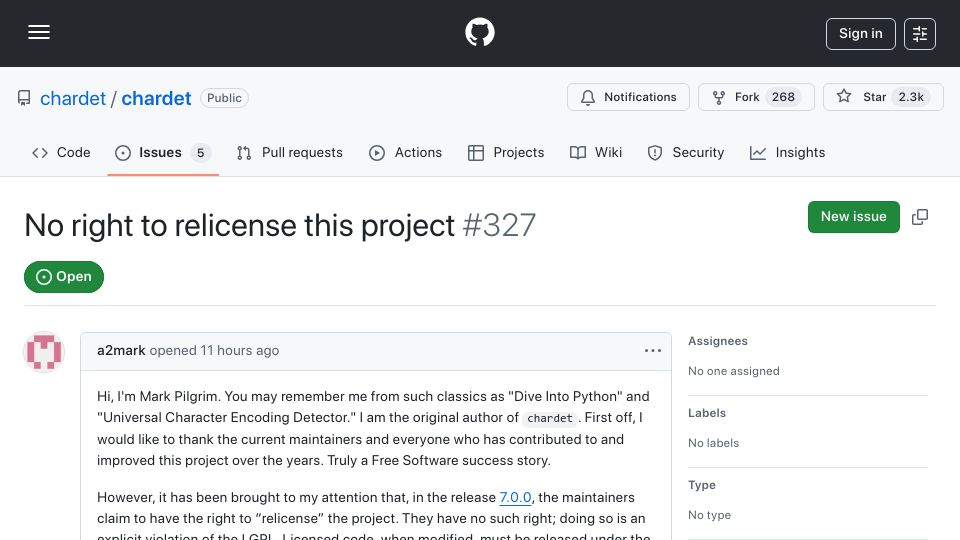Click the issue number #327
The height and width of the screenshot is (540, 960).
pyautogui.click(x=499, y=225)
